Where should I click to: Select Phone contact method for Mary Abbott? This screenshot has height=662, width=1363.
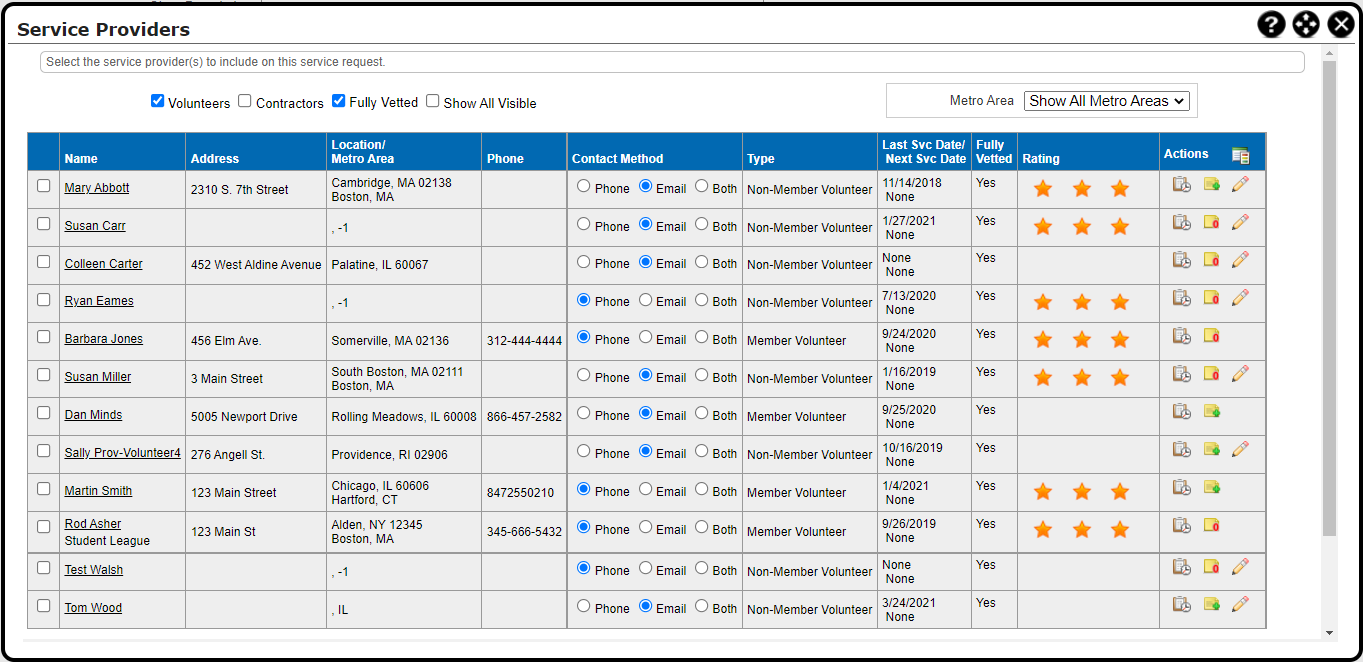pos(584,186)
